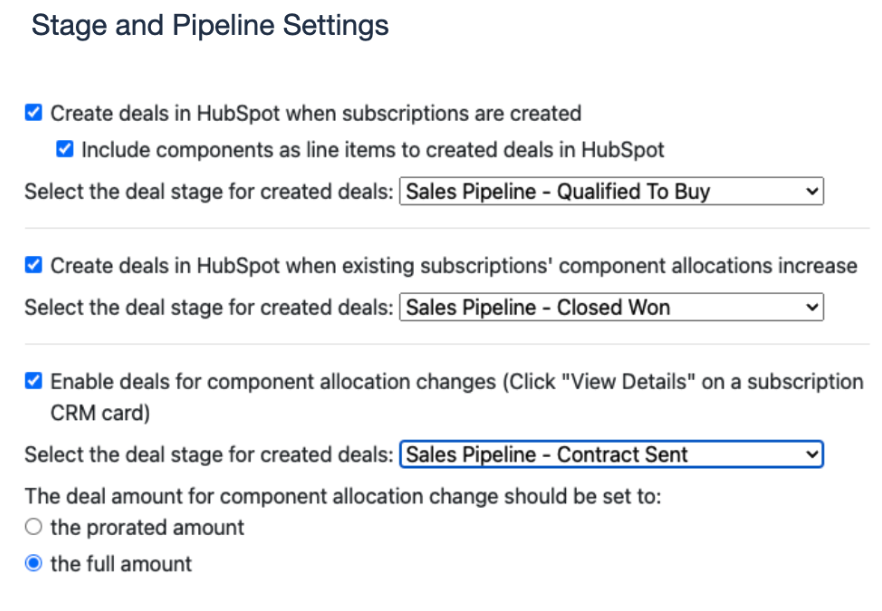Open the Sales Pipeline - Contract Sent dropdown
Viewport: 882px width, 611px height.
click(610, 455)
